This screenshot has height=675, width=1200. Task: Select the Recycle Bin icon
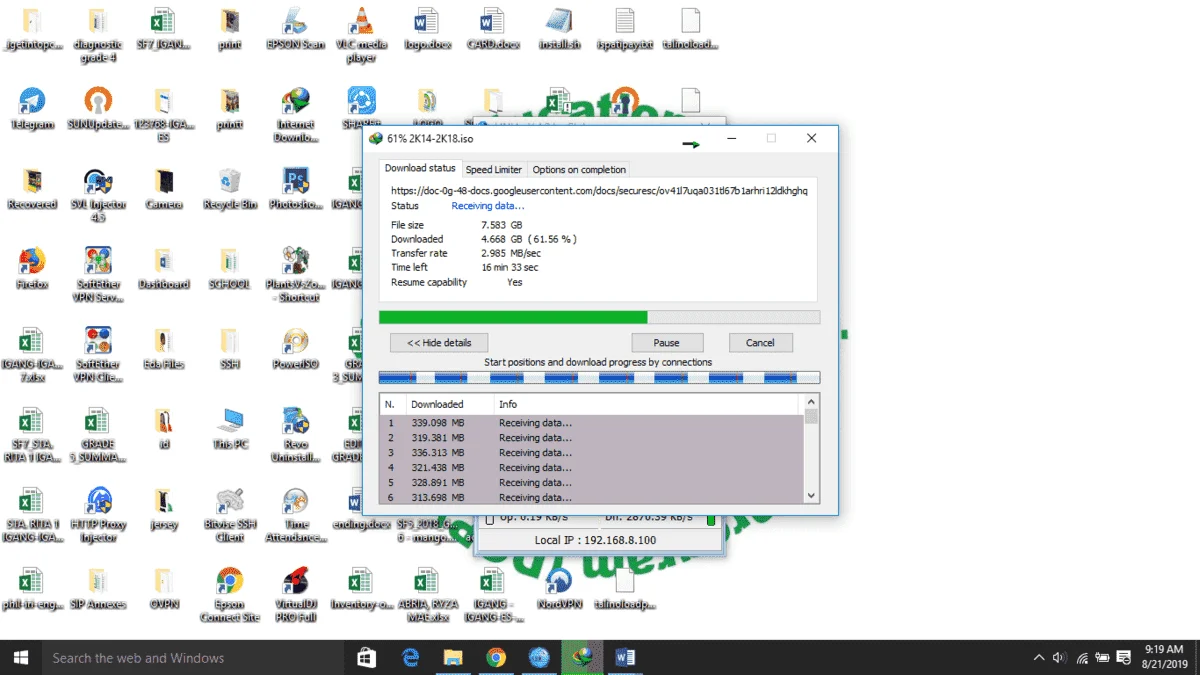[230, 189]
